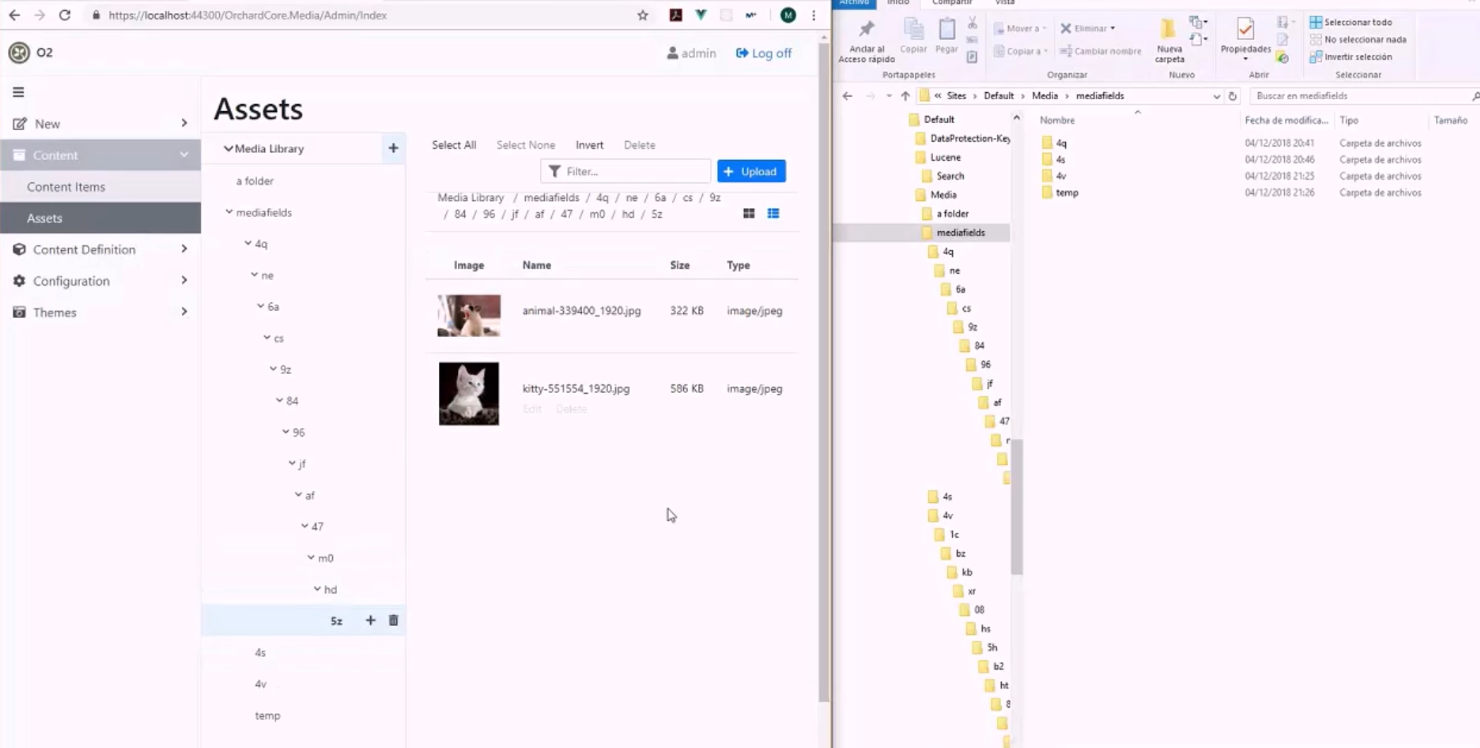Go up one folder in Explorer

(x=905, y=96)
